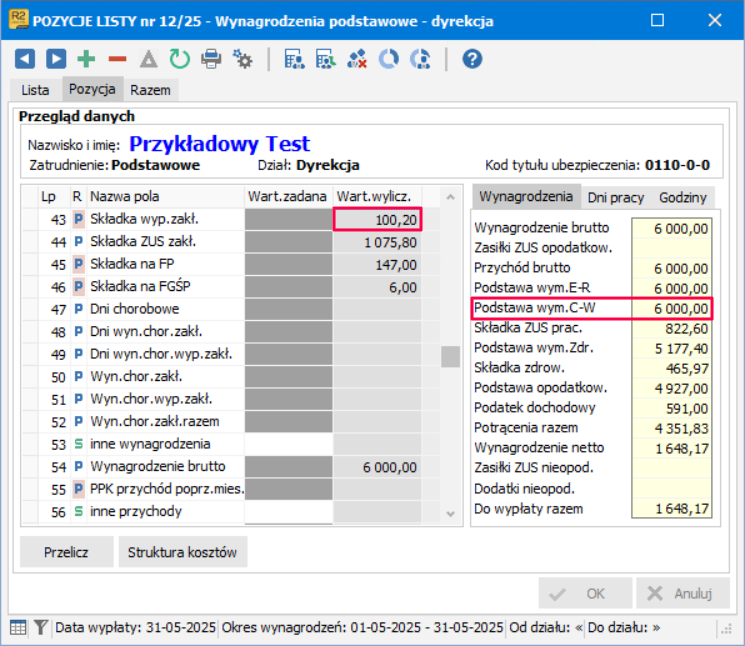Refresh data with green circular arrow
This screenshot has width=745, height=646.
tap(180, 59)
